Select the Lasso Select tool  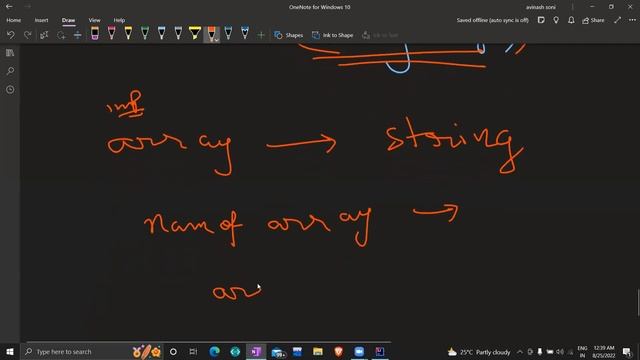61,35
